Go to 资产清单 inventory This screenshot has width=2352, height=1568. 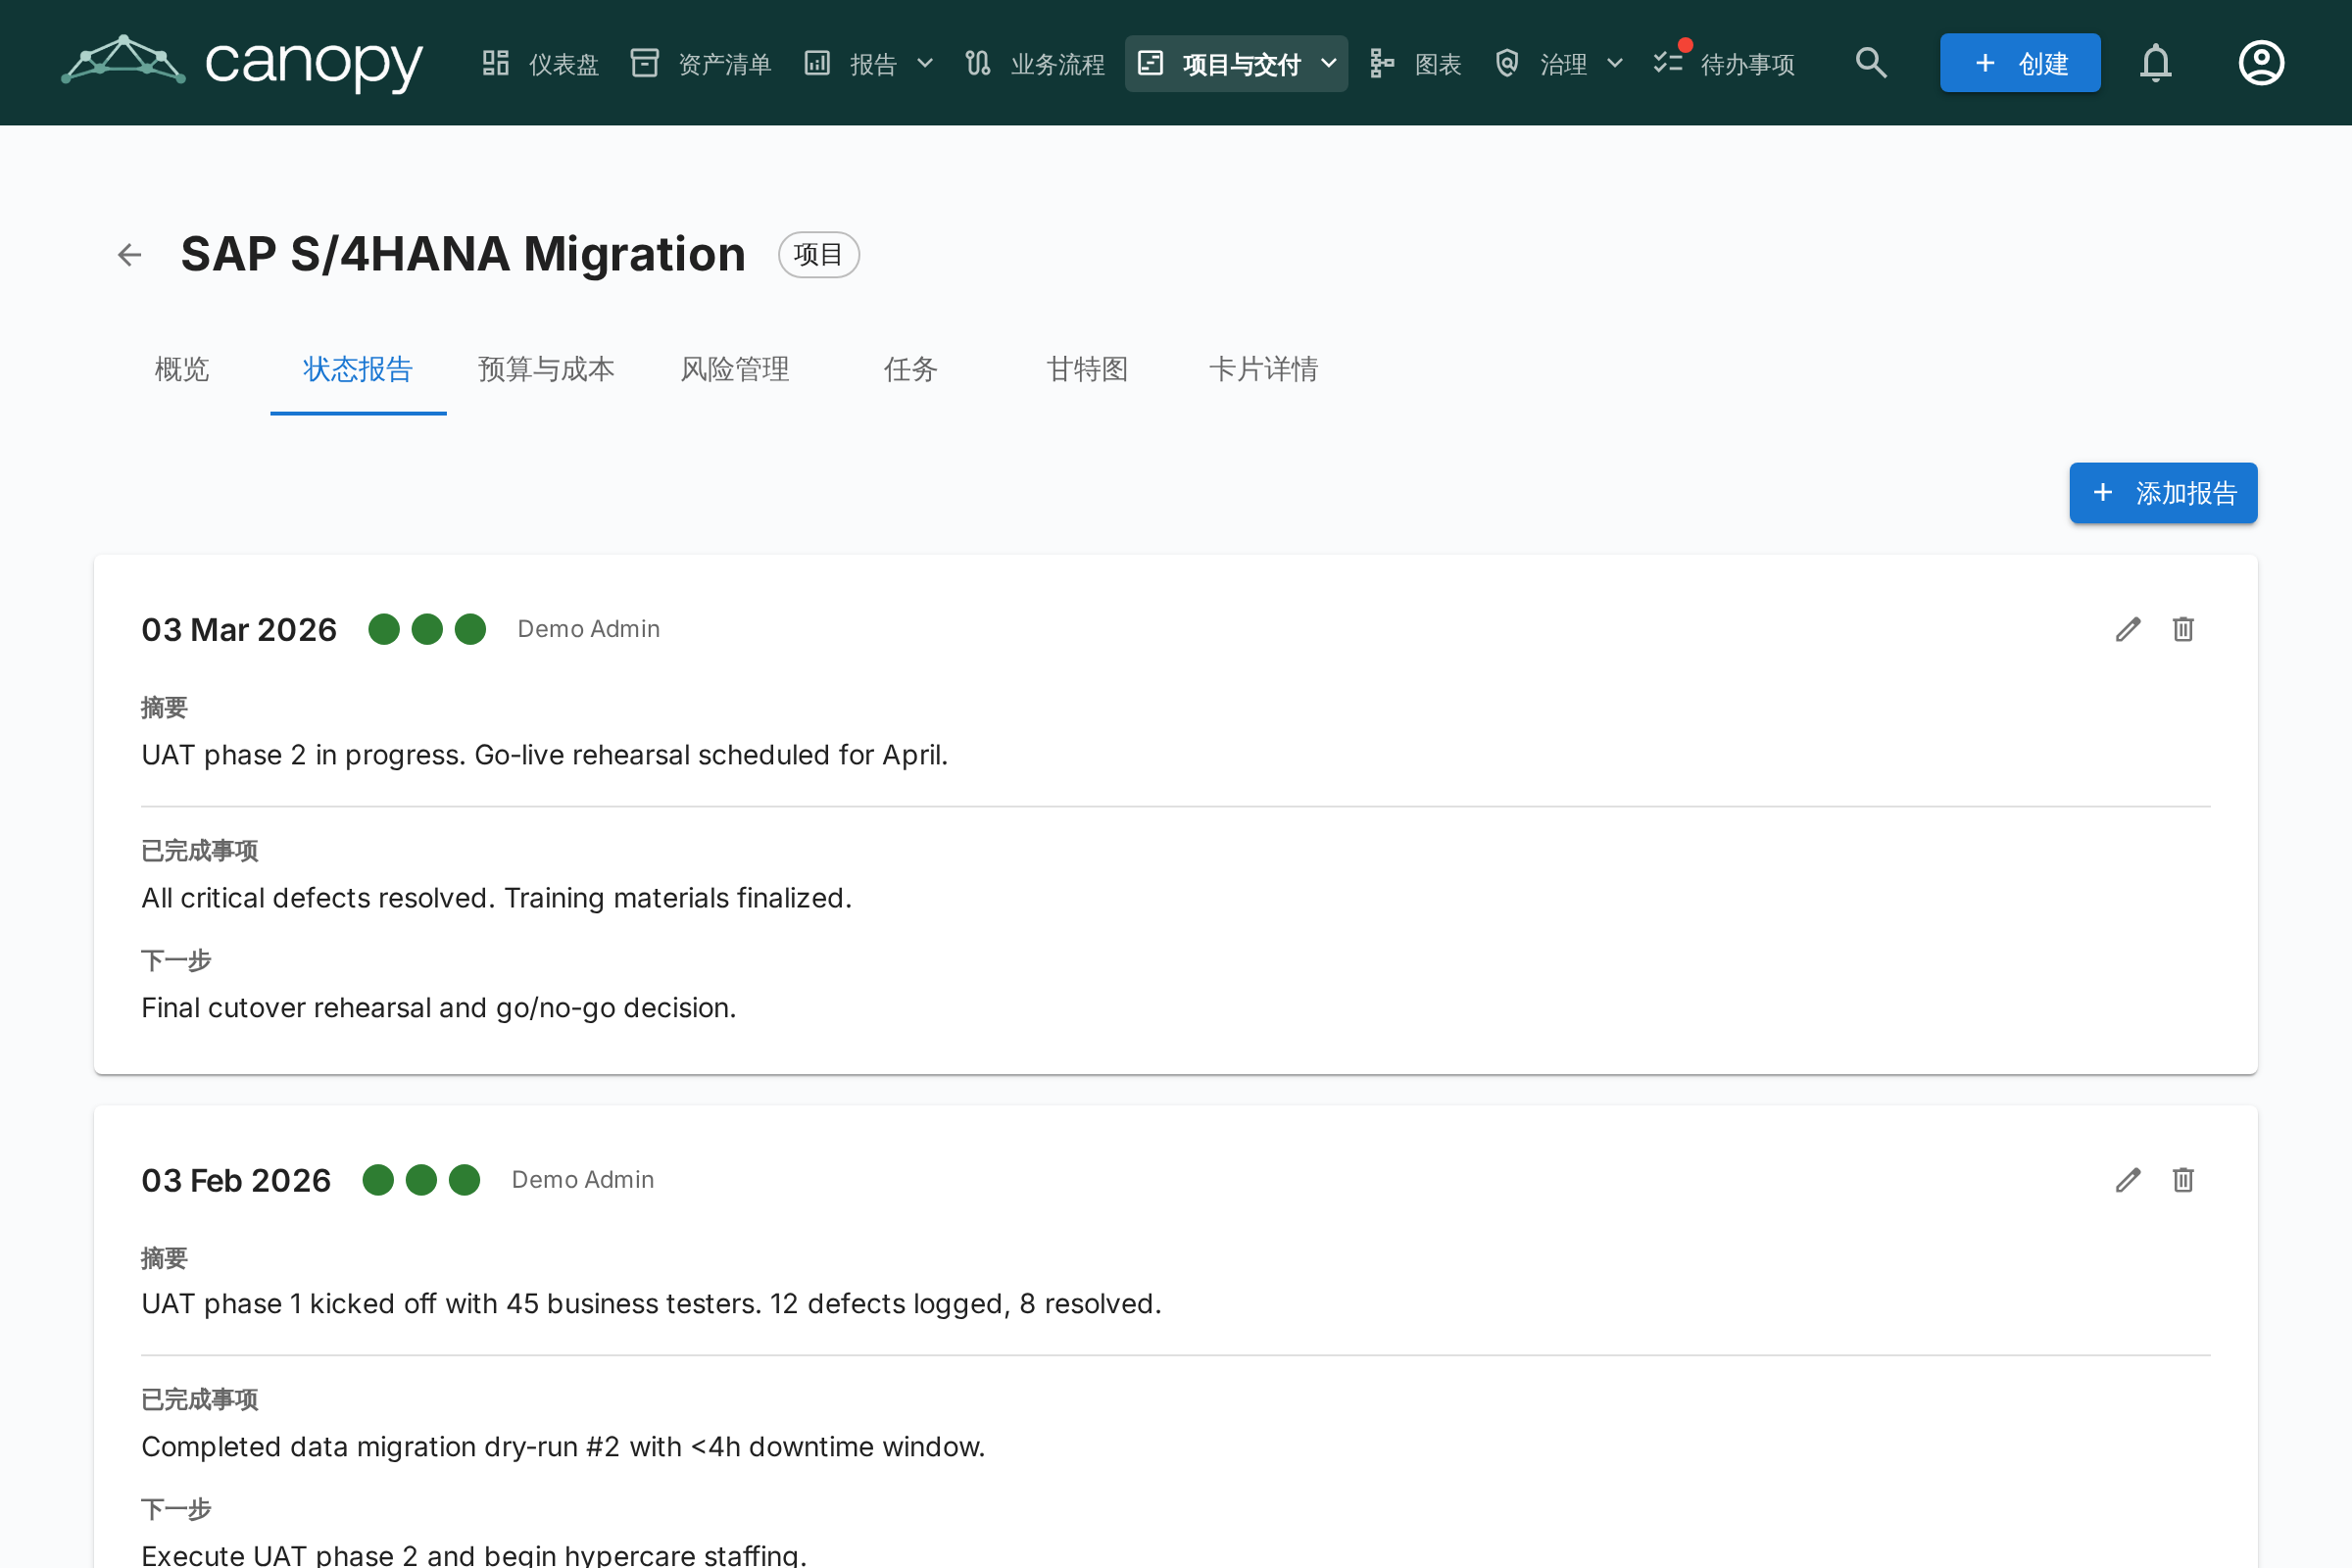point(701,63)
